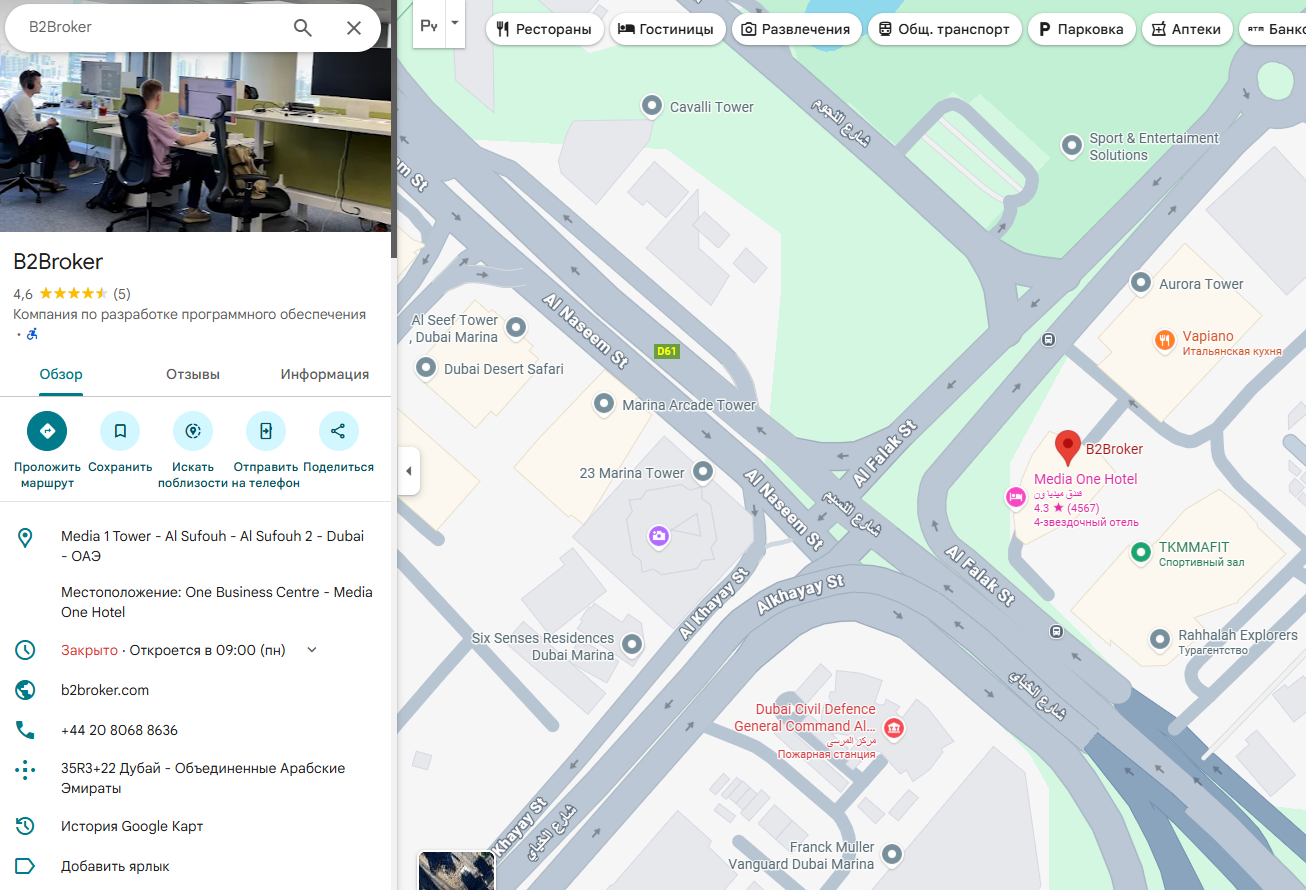Viewport: 1306px width, 890px height.
Task: Send place to phone icon
Action: [266, 431]
